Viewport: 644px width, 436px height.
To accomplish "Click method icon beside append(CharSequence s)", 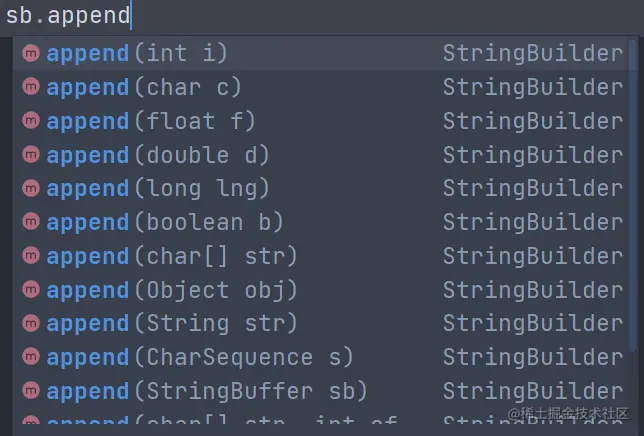I will coord(31,358).
